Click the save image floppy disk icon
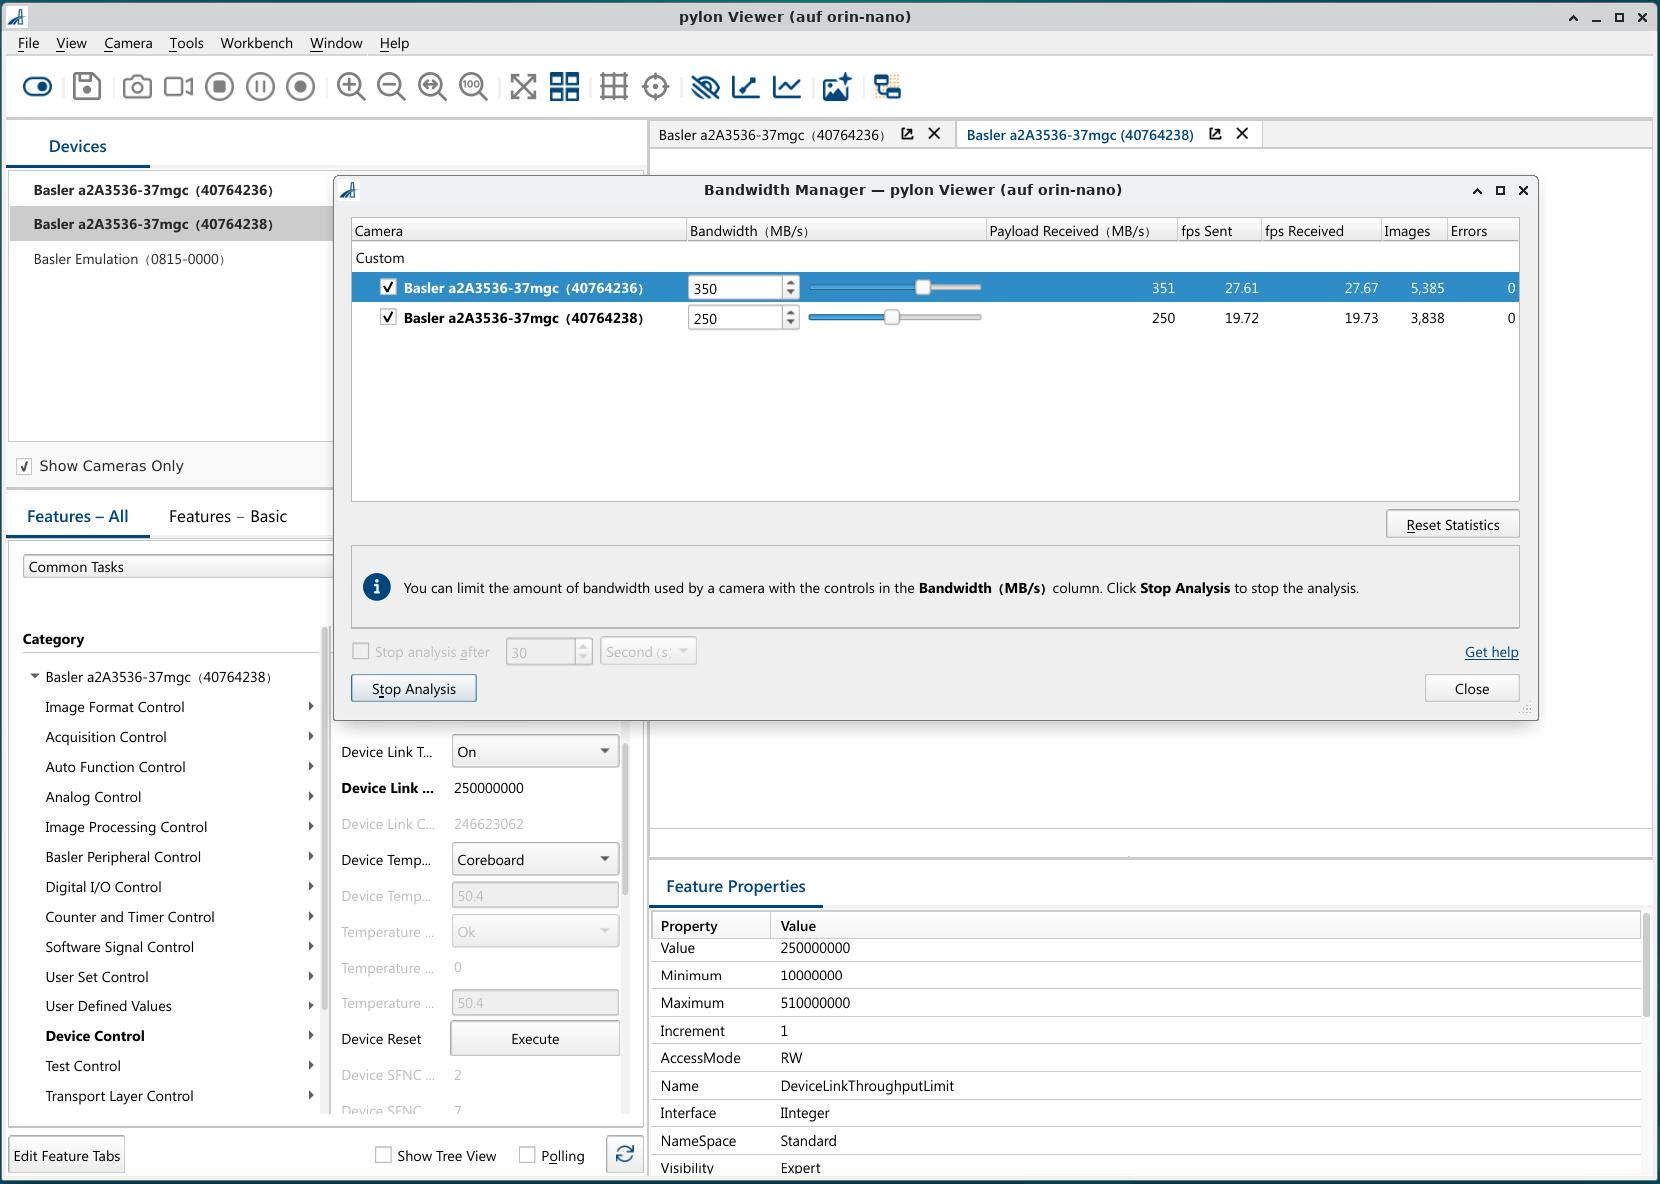1660x1184 pixels. pos(88,87)
